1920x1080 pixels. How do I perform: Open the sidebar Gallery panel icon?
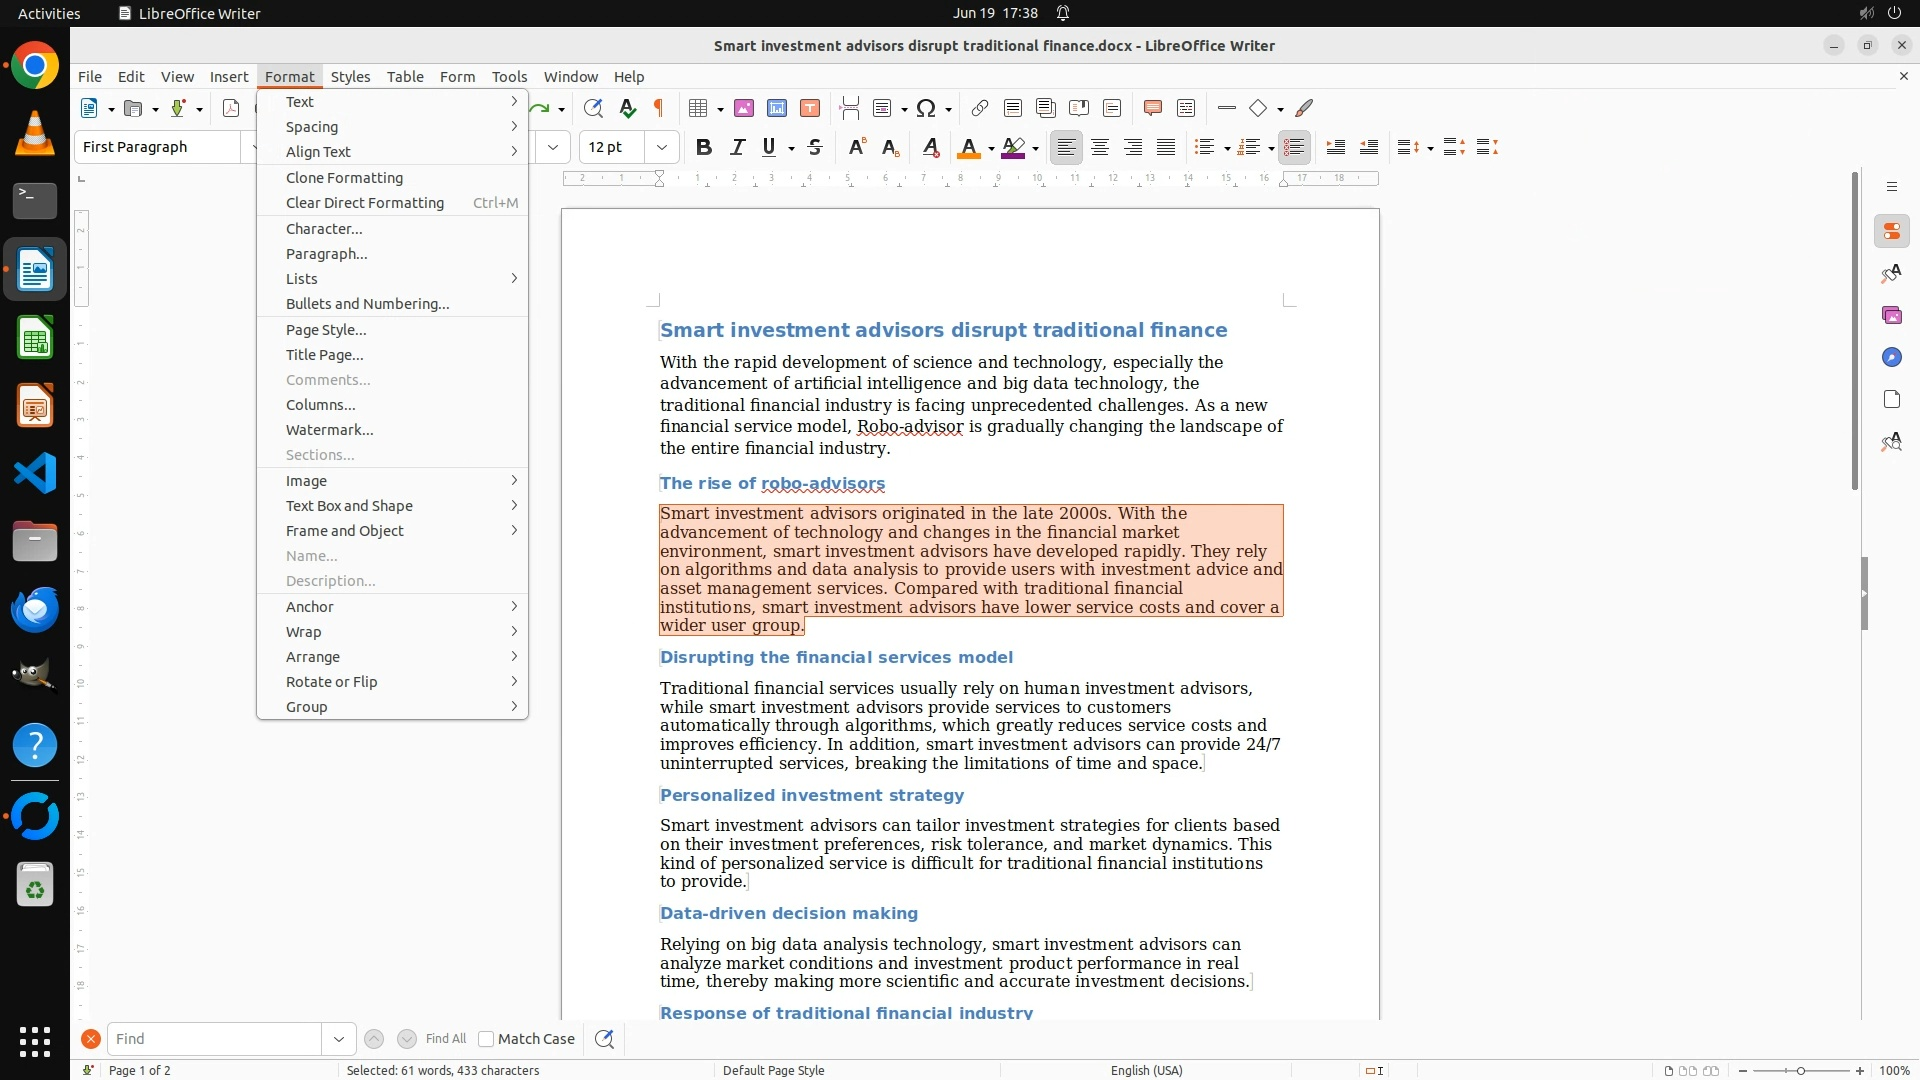tap(1891, 316)
